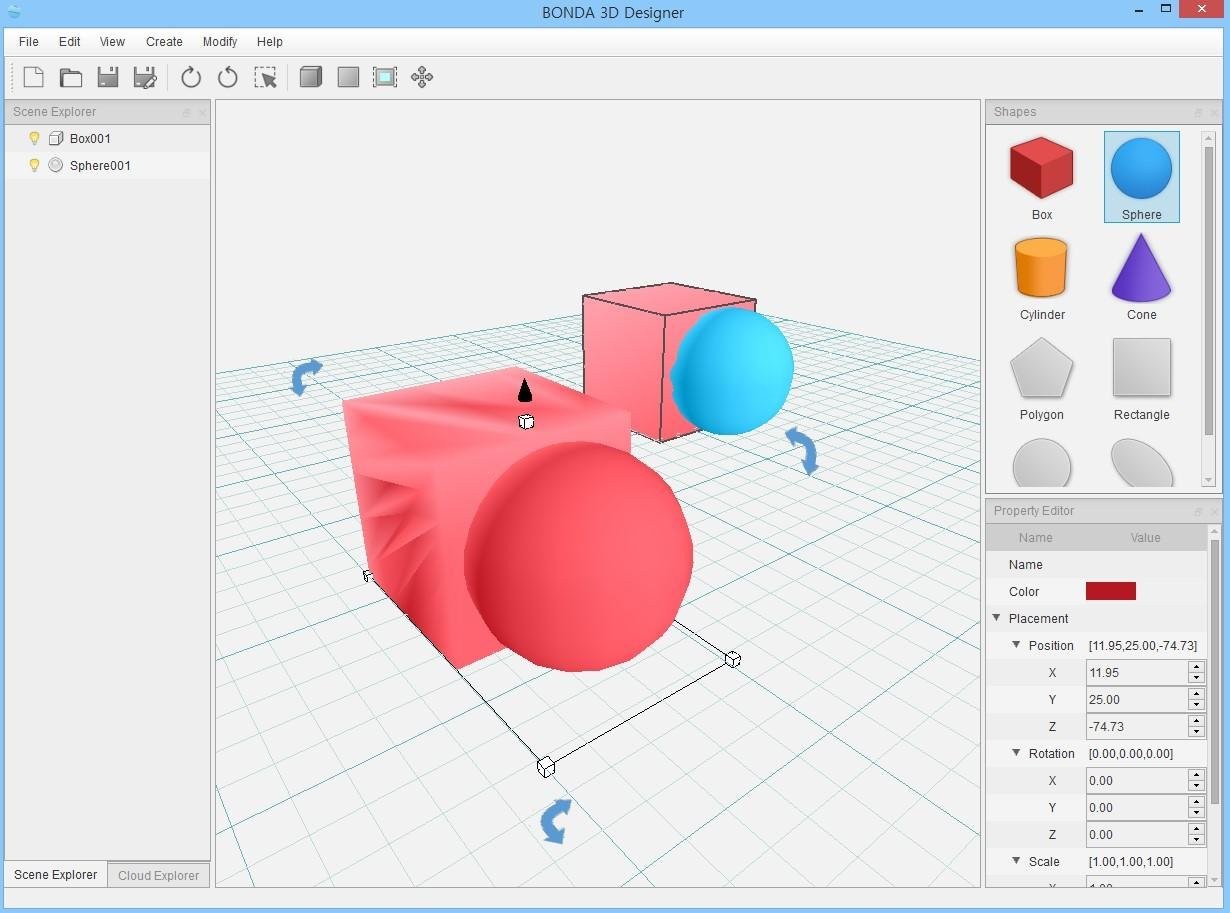Screen dimensions: 1230x913
Task: Toggle the lightbulb visibility for Sphere001
Action: click(x=34, y=165)
